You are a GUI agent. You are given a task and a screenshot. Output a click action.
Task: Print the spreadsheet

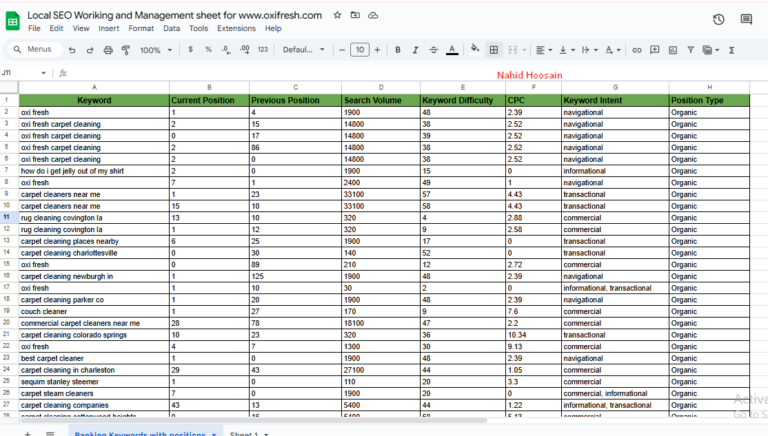(108, 50)
